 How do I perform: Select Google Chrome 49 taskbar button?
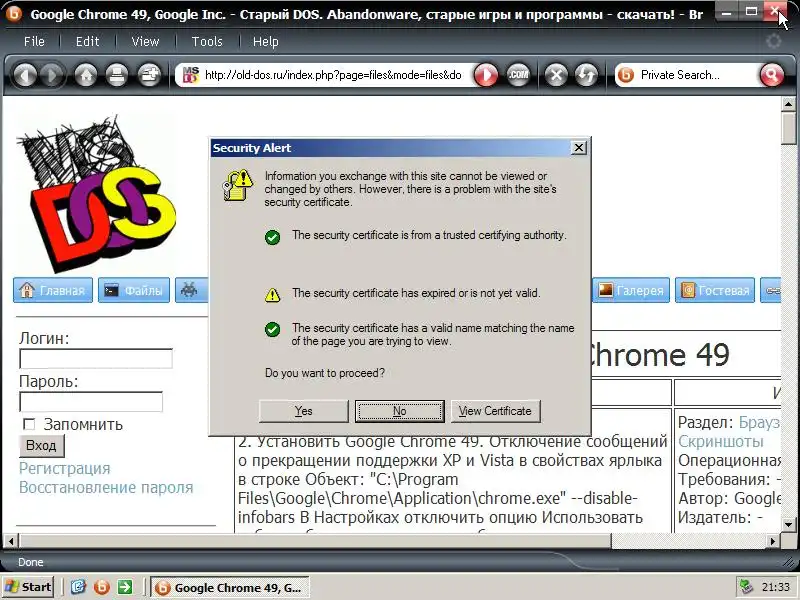230,588
